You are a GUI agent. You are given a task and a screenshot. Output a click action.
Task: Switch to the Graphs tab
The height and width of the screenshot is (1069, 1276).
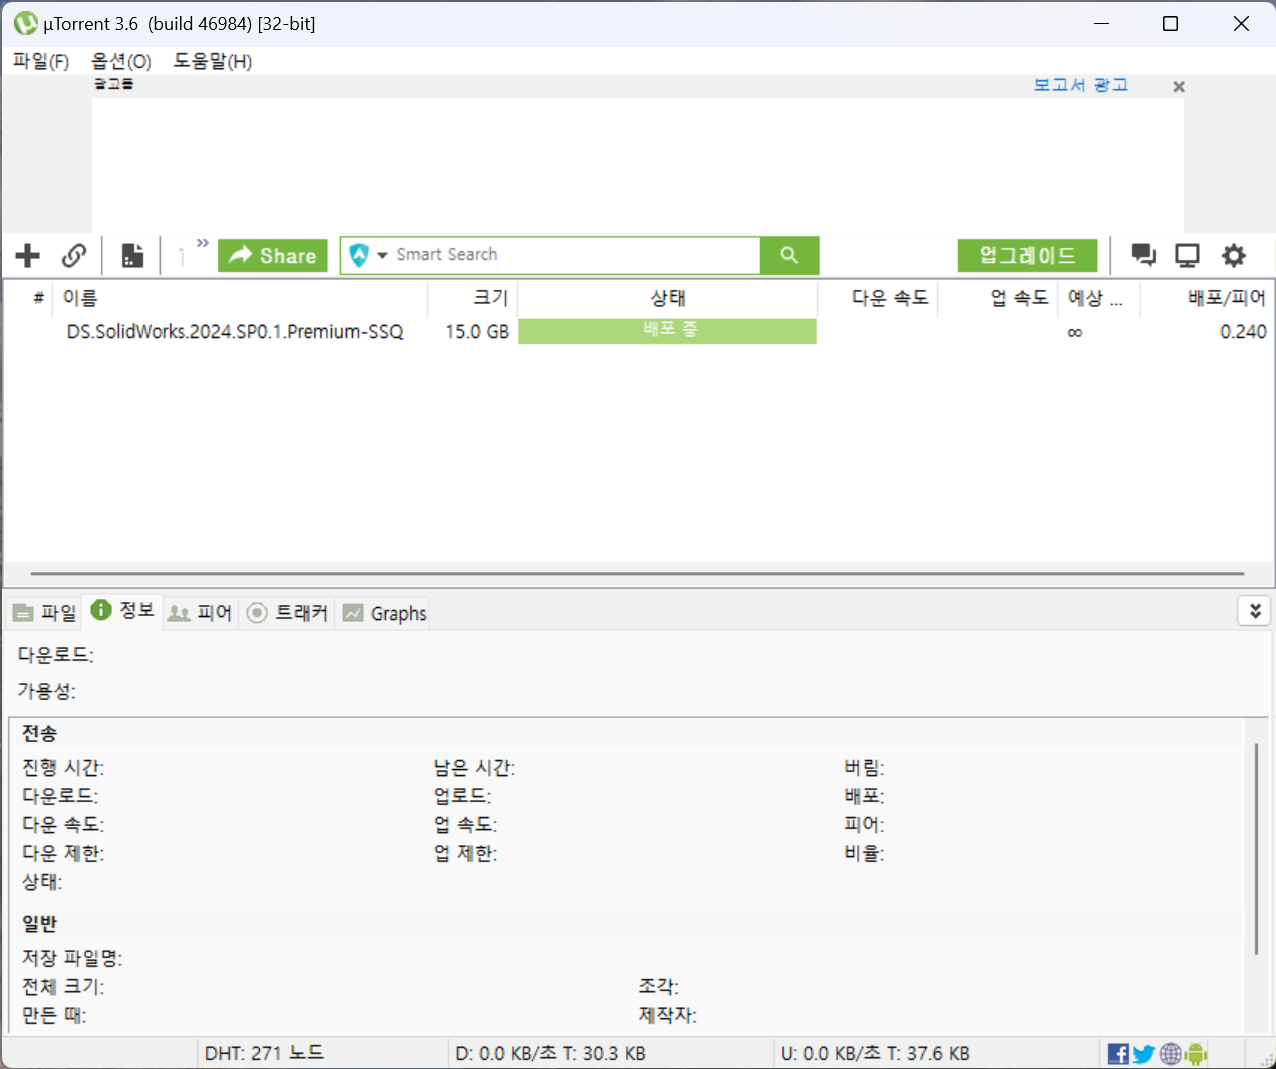coord(384,613)
